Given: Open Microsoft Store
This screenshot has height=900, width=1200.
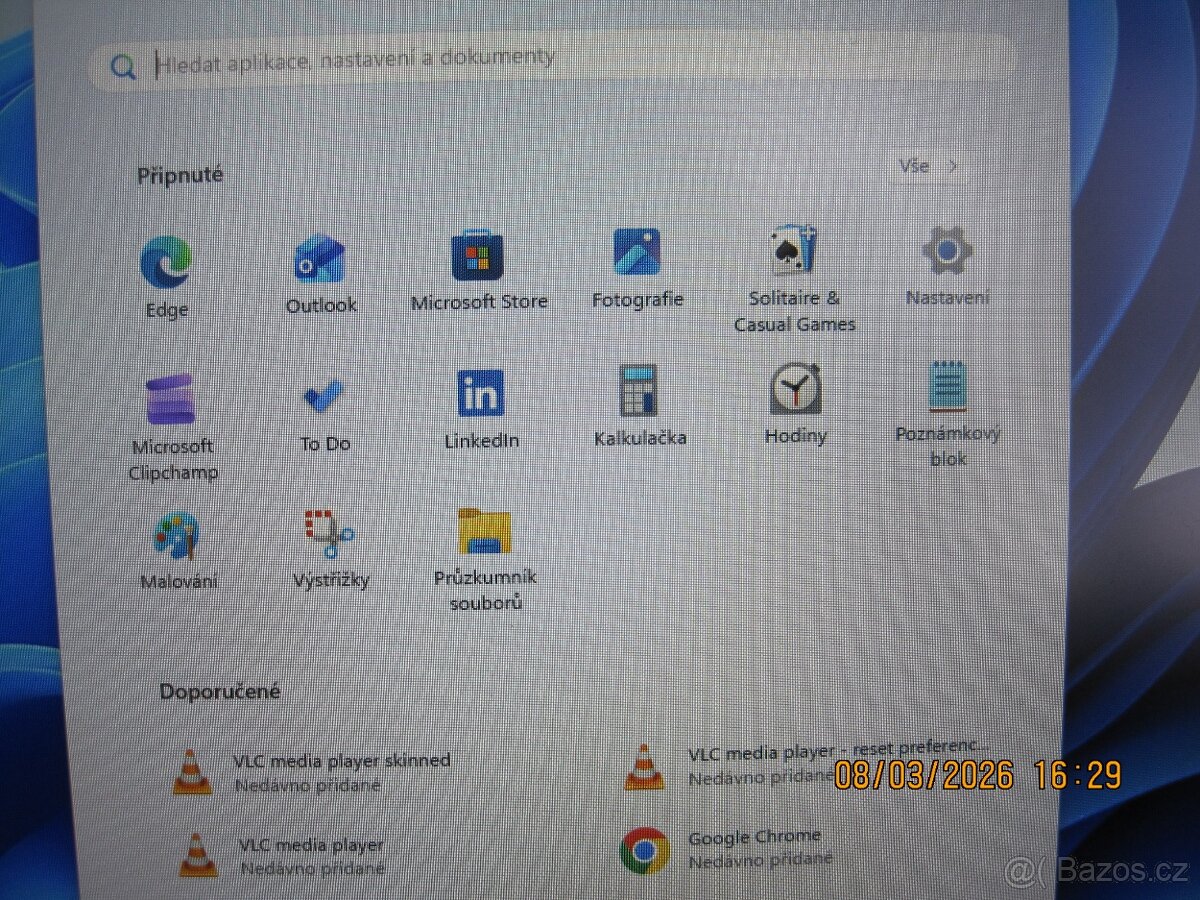Looking at the screenshot, I should click(478, 258).
